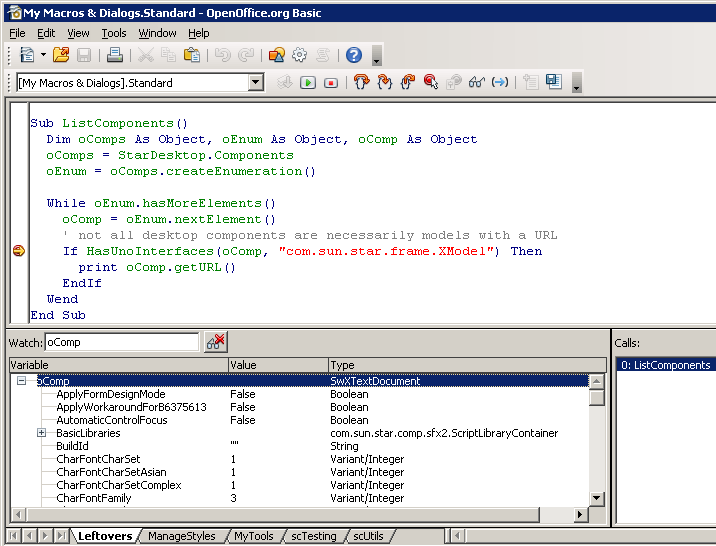Switch to the ManageStyles module tab
716x546 pixels.
[x=181, y=536]
